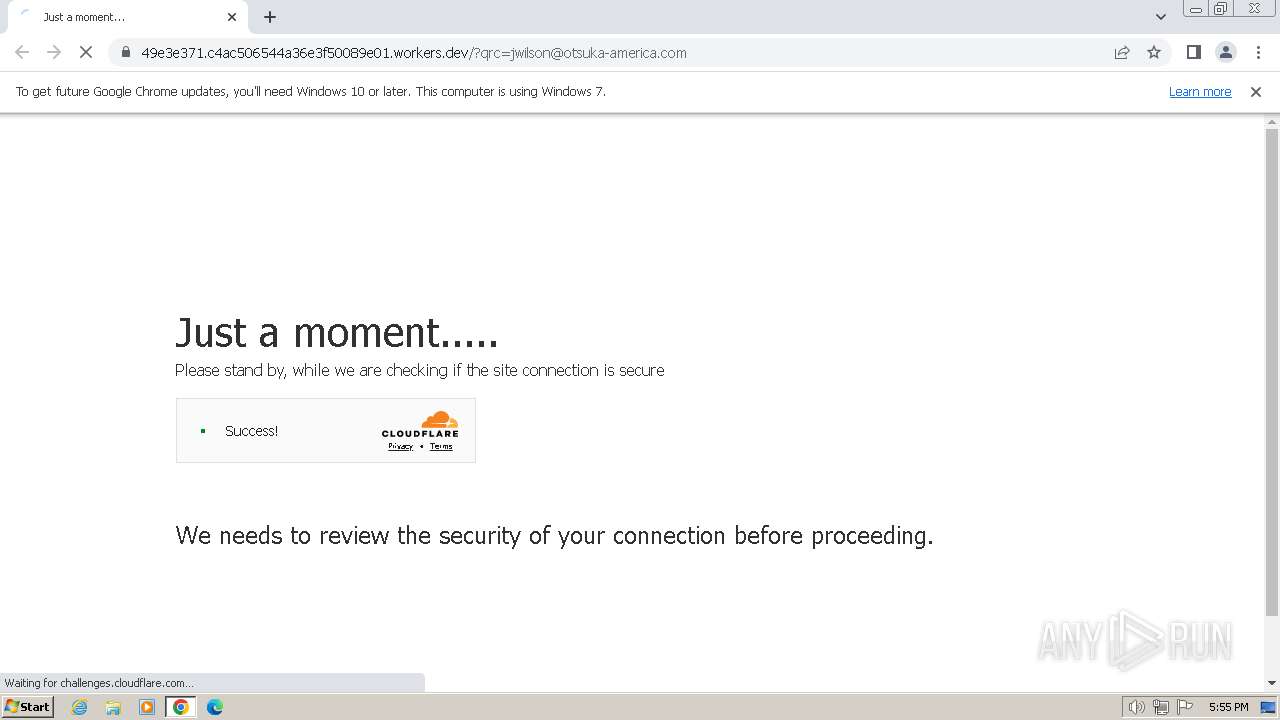Bookmark this page with star icon

point(1154,52)
